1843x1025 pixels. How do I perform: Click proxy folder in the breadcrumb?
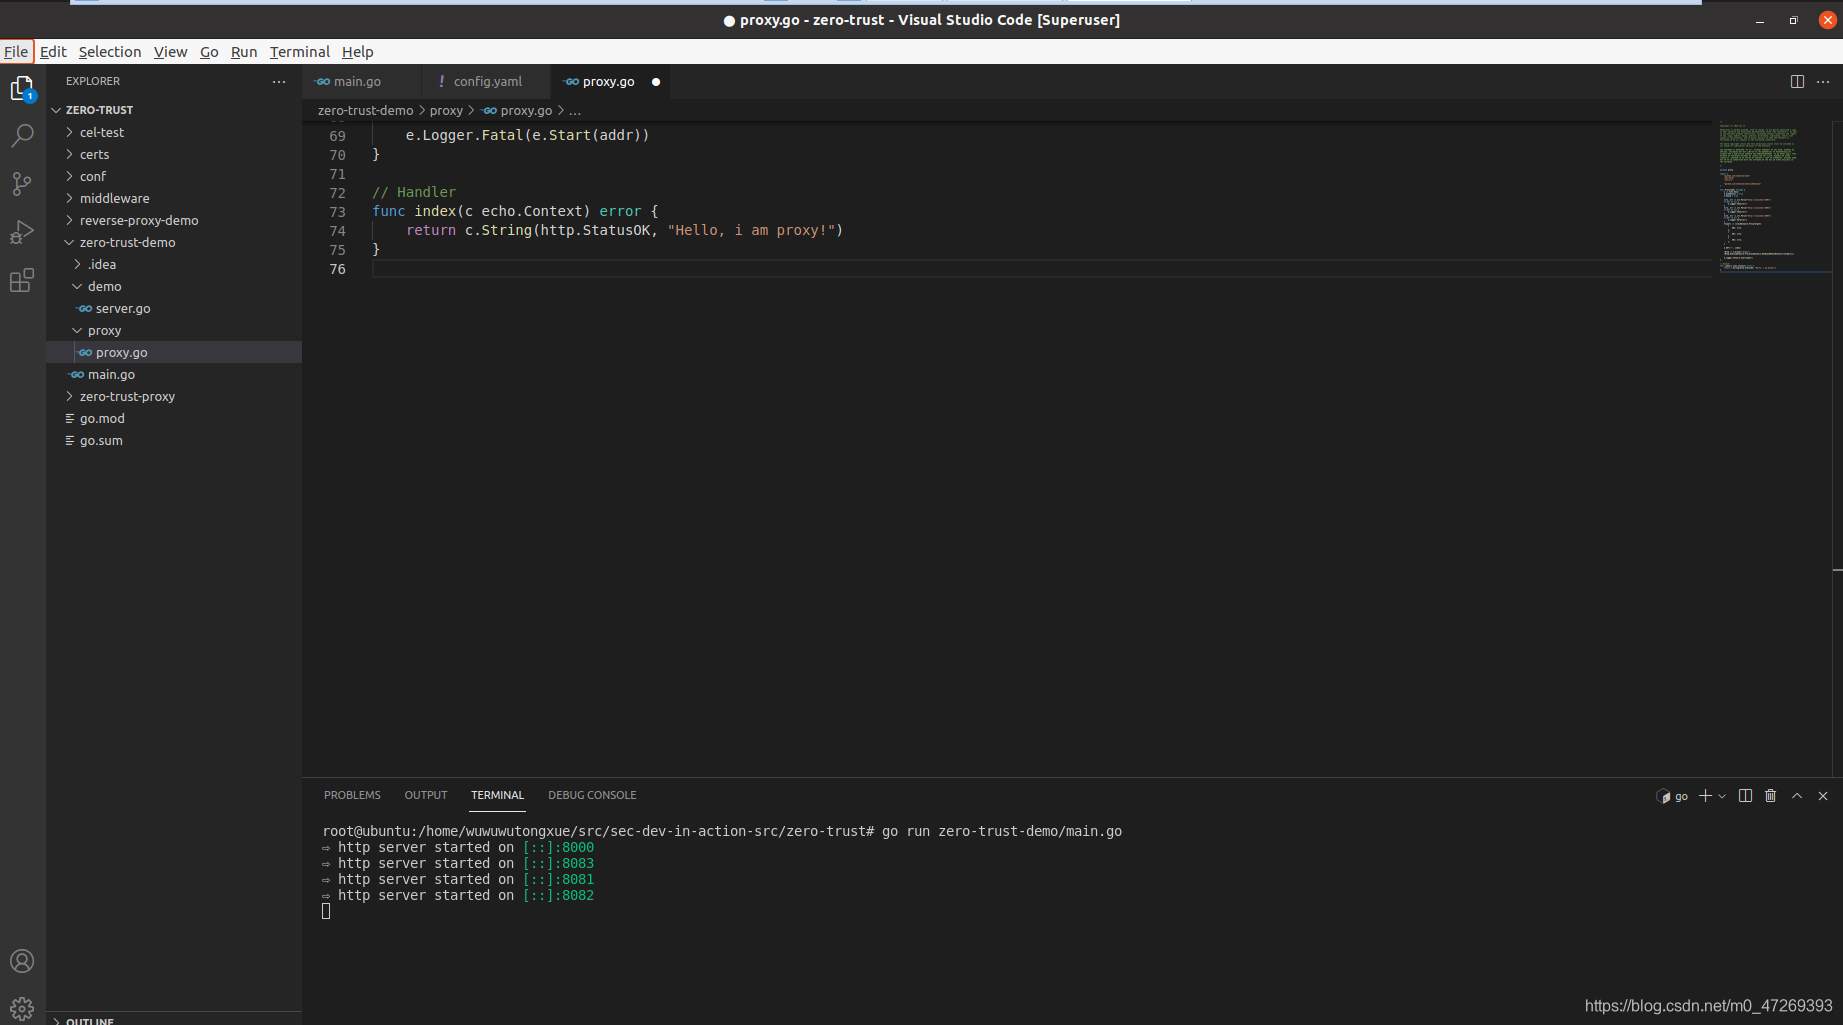[x=446, y=110]
